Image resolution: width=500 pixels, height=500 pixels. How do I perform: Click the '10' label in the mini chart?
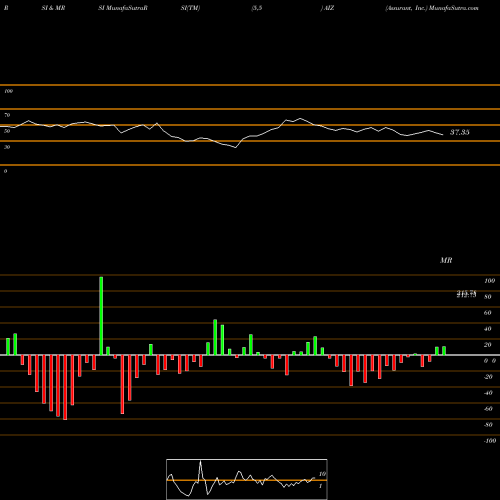[322, 474]
